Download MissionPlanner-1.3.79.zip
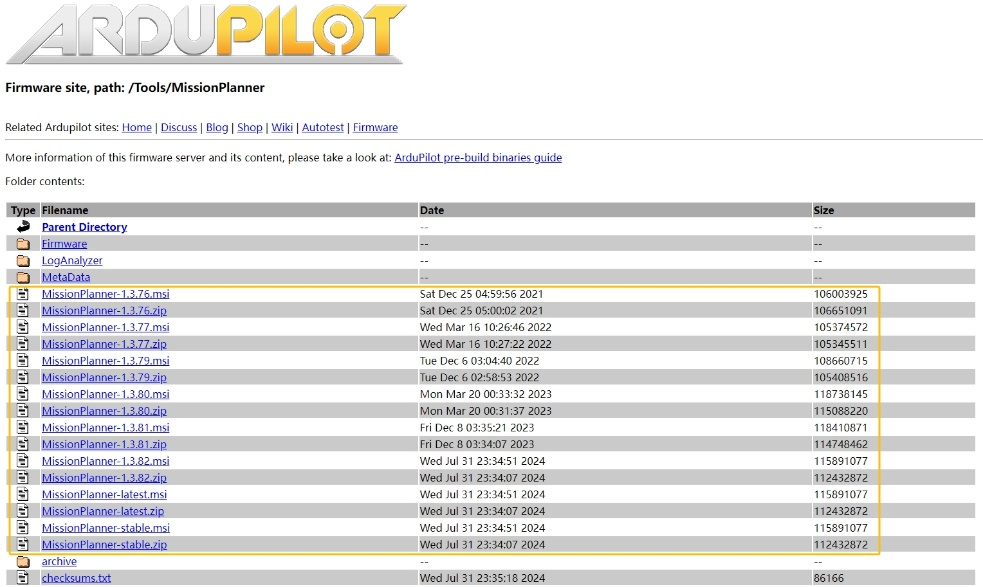 104,377
